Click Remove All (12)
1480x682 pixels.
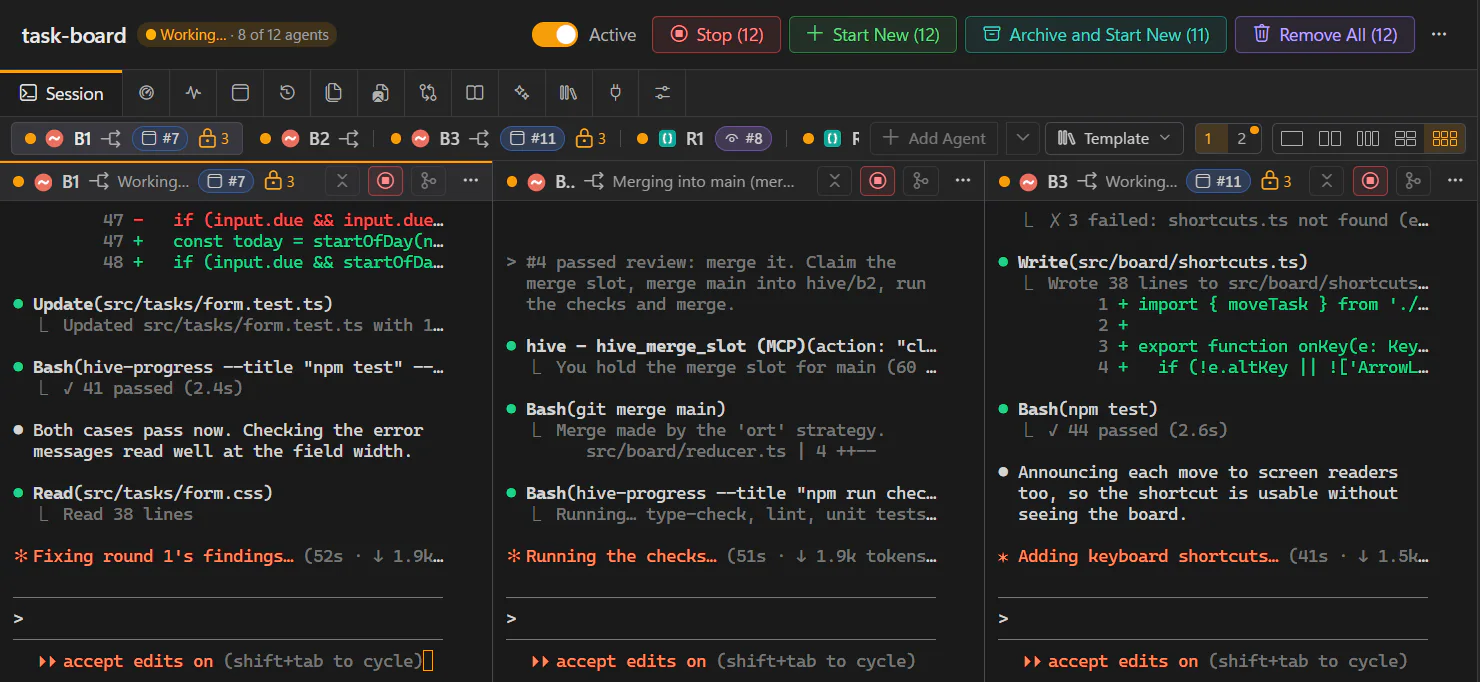tap(1324, 35)
